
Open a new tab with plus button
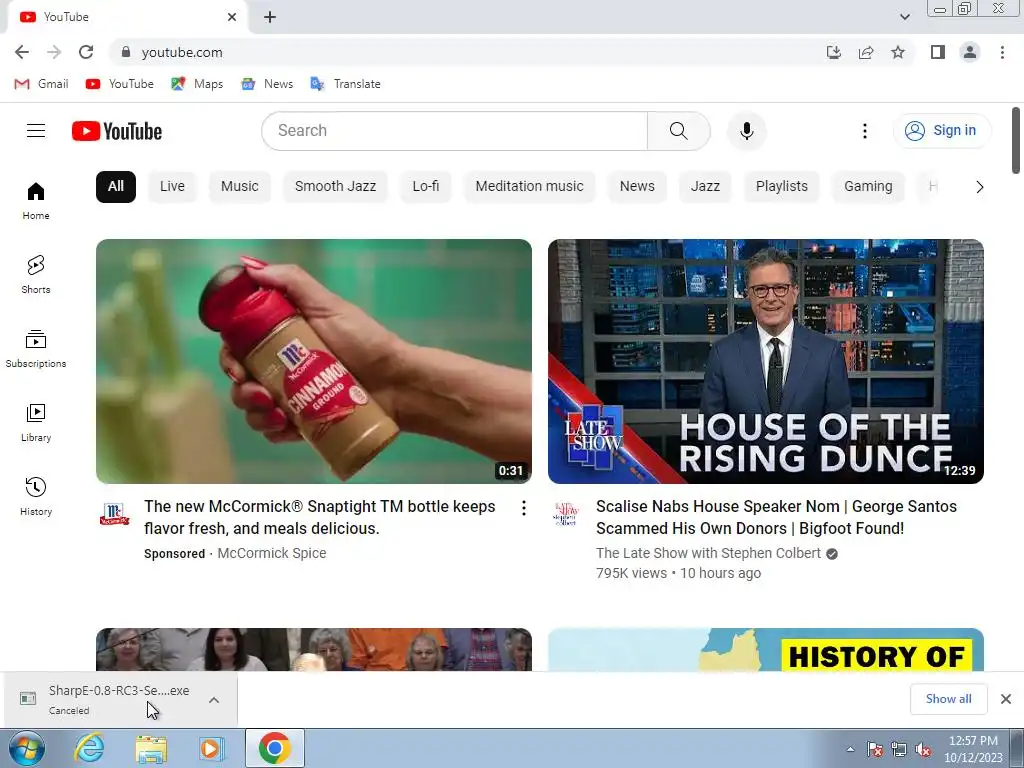pos(270,17)
